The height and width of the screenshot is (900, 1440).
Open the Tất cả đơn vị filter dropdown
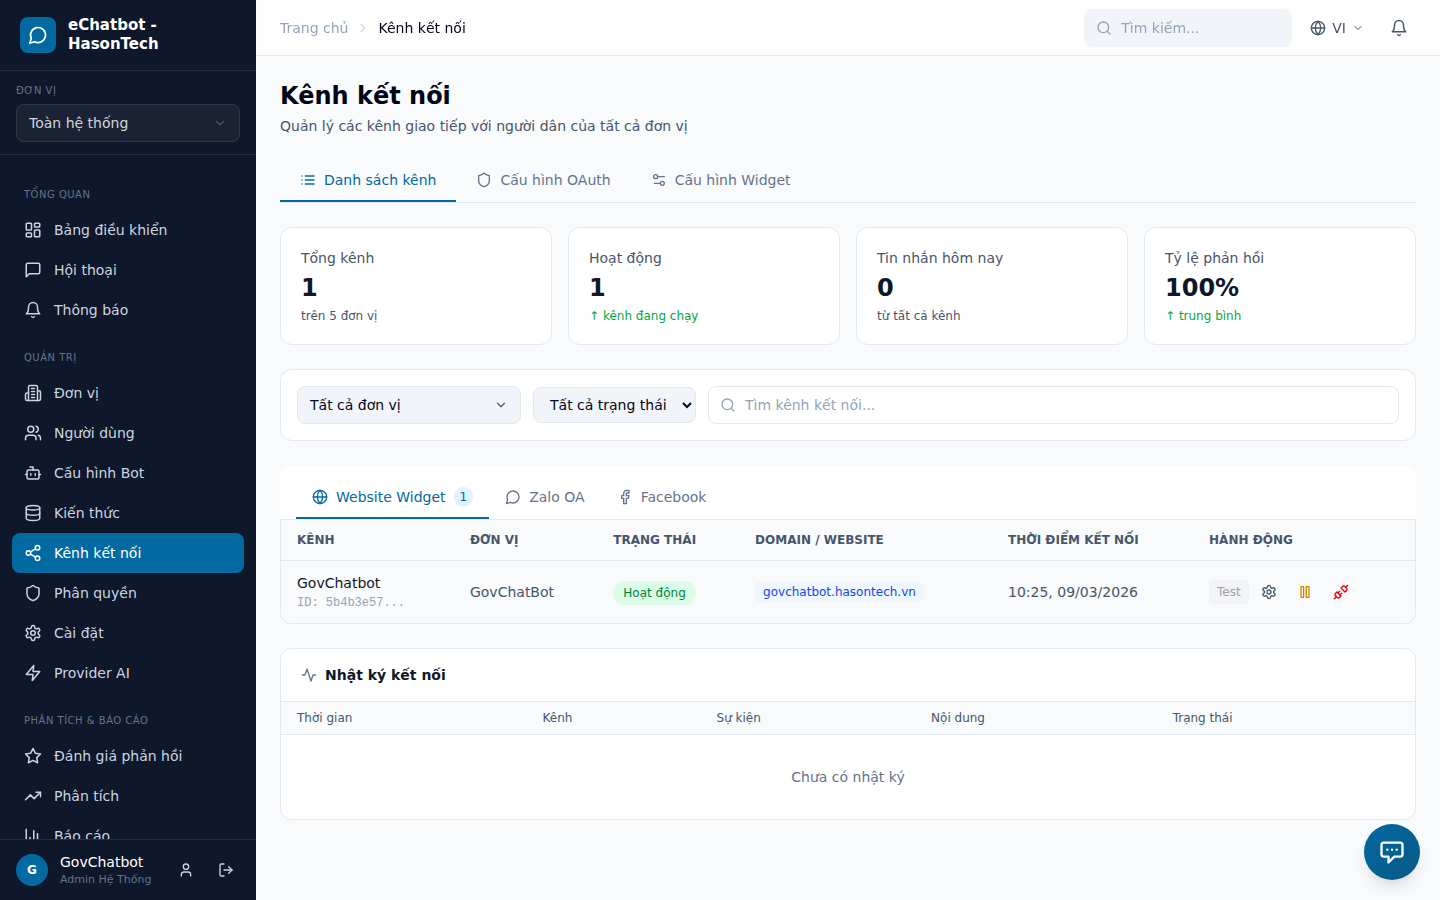click(x=408, y=405)
